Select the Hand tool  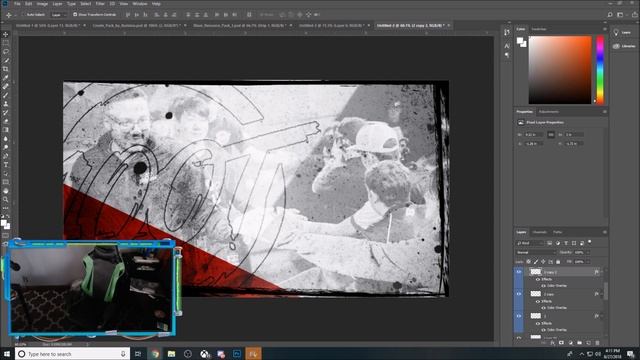click(6, 191)
